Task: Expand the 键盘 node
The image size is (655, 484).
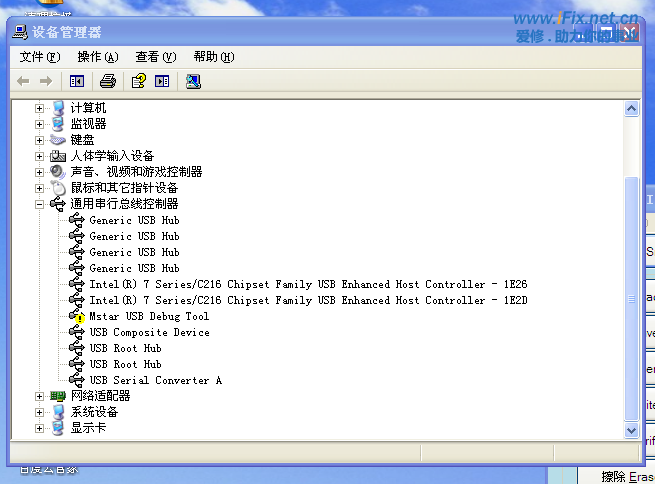Action: pyautogui.click(x=39, y=140)
